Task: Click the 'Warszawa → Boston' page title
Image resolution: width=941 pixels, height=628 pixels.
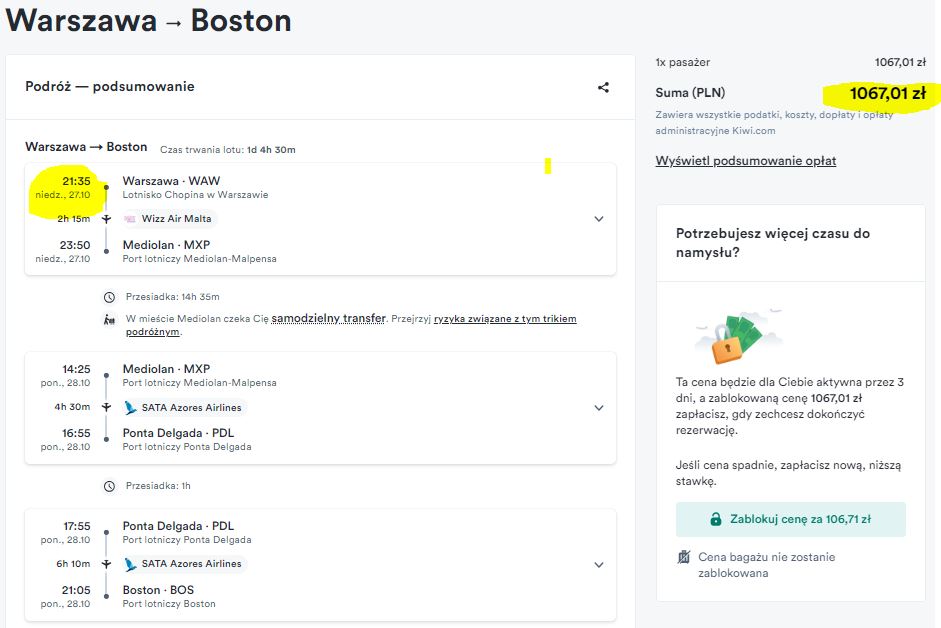Action: coord(148,20)
